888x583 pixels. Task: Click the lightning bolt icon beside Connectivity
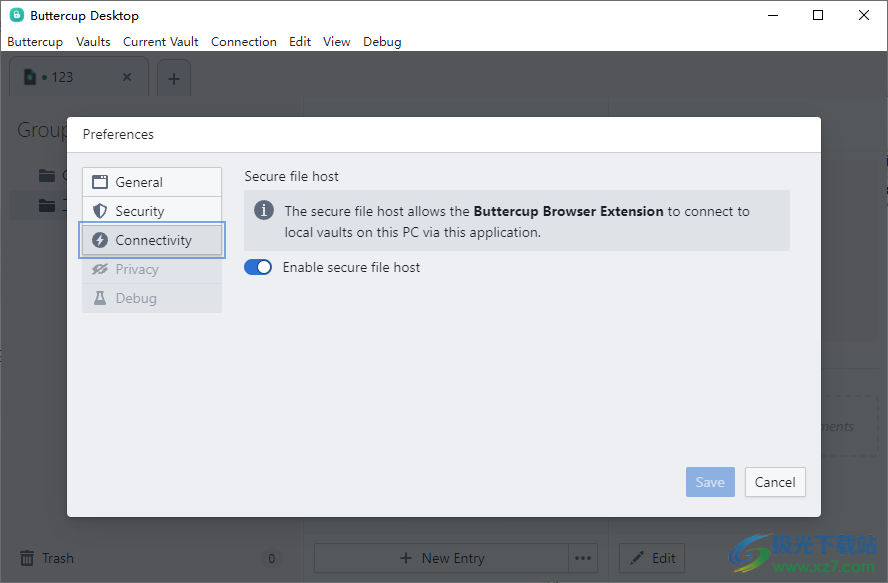tap(100, 240)
